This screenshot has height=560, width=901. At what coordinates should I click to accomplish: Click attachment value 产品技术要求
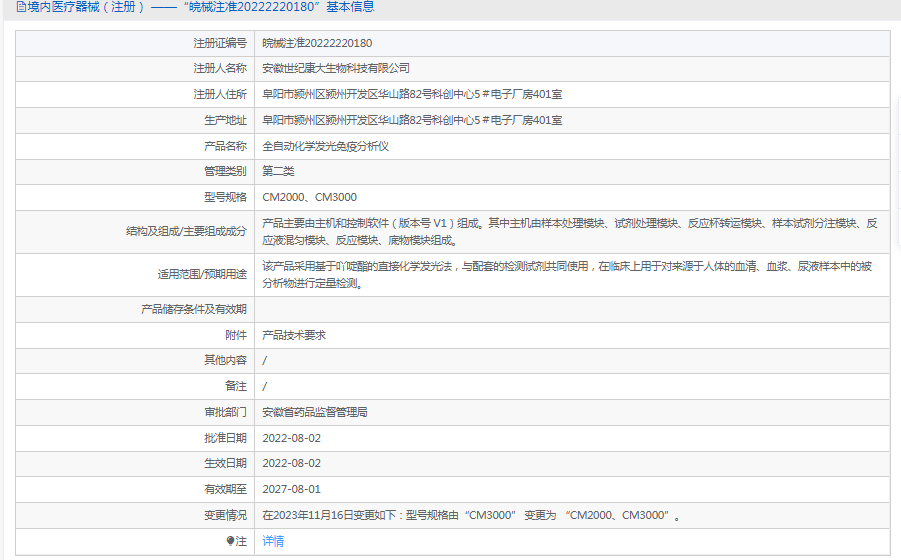click(x=294, y=336)
